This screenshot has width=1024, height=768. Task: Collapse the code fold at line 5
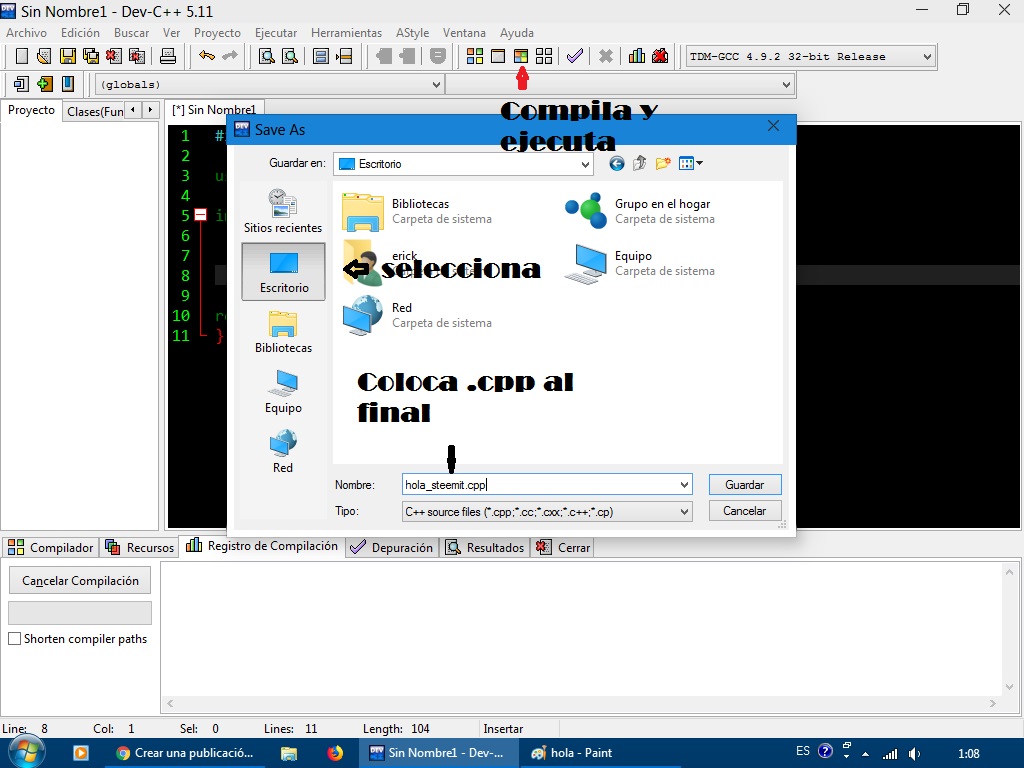click(200, 215)
